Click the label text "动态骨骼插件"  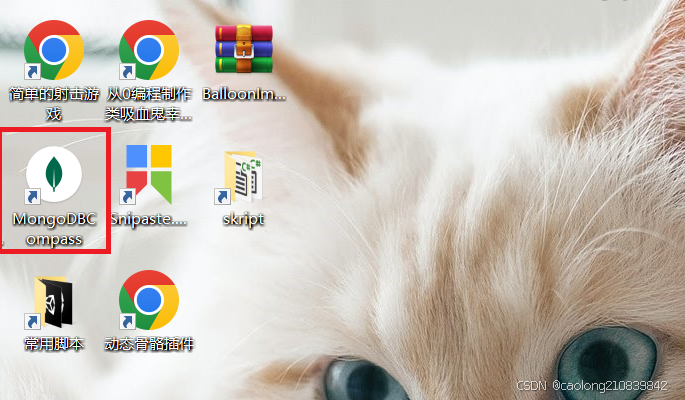(149, 344)
